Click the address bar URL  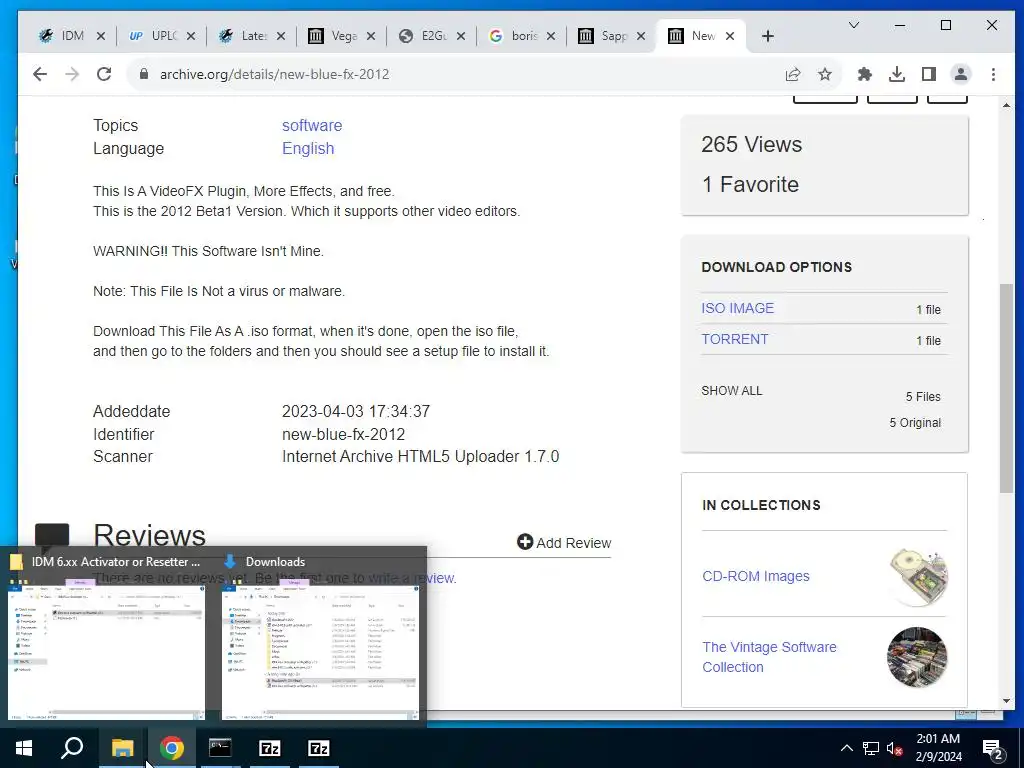274,74
